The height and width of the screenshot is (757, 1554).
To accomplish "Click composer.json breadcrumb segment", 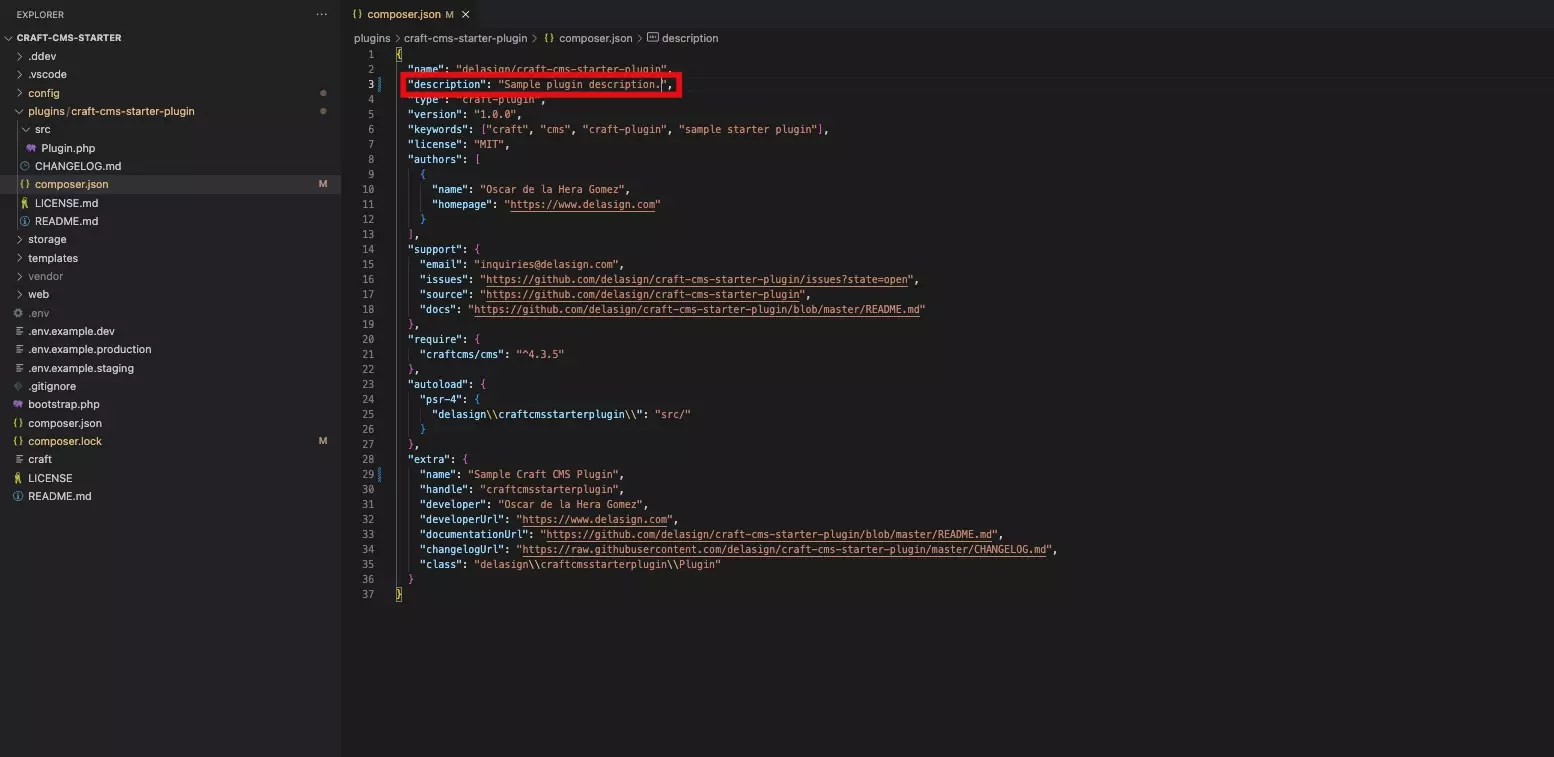I will [595, 38].
